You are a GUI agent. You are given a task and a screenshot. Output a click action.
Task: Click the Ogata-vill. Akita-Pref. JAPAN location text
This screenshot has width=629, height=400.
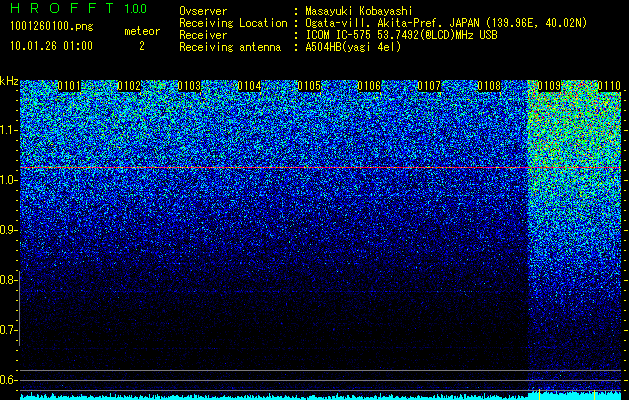coord(446,23)
